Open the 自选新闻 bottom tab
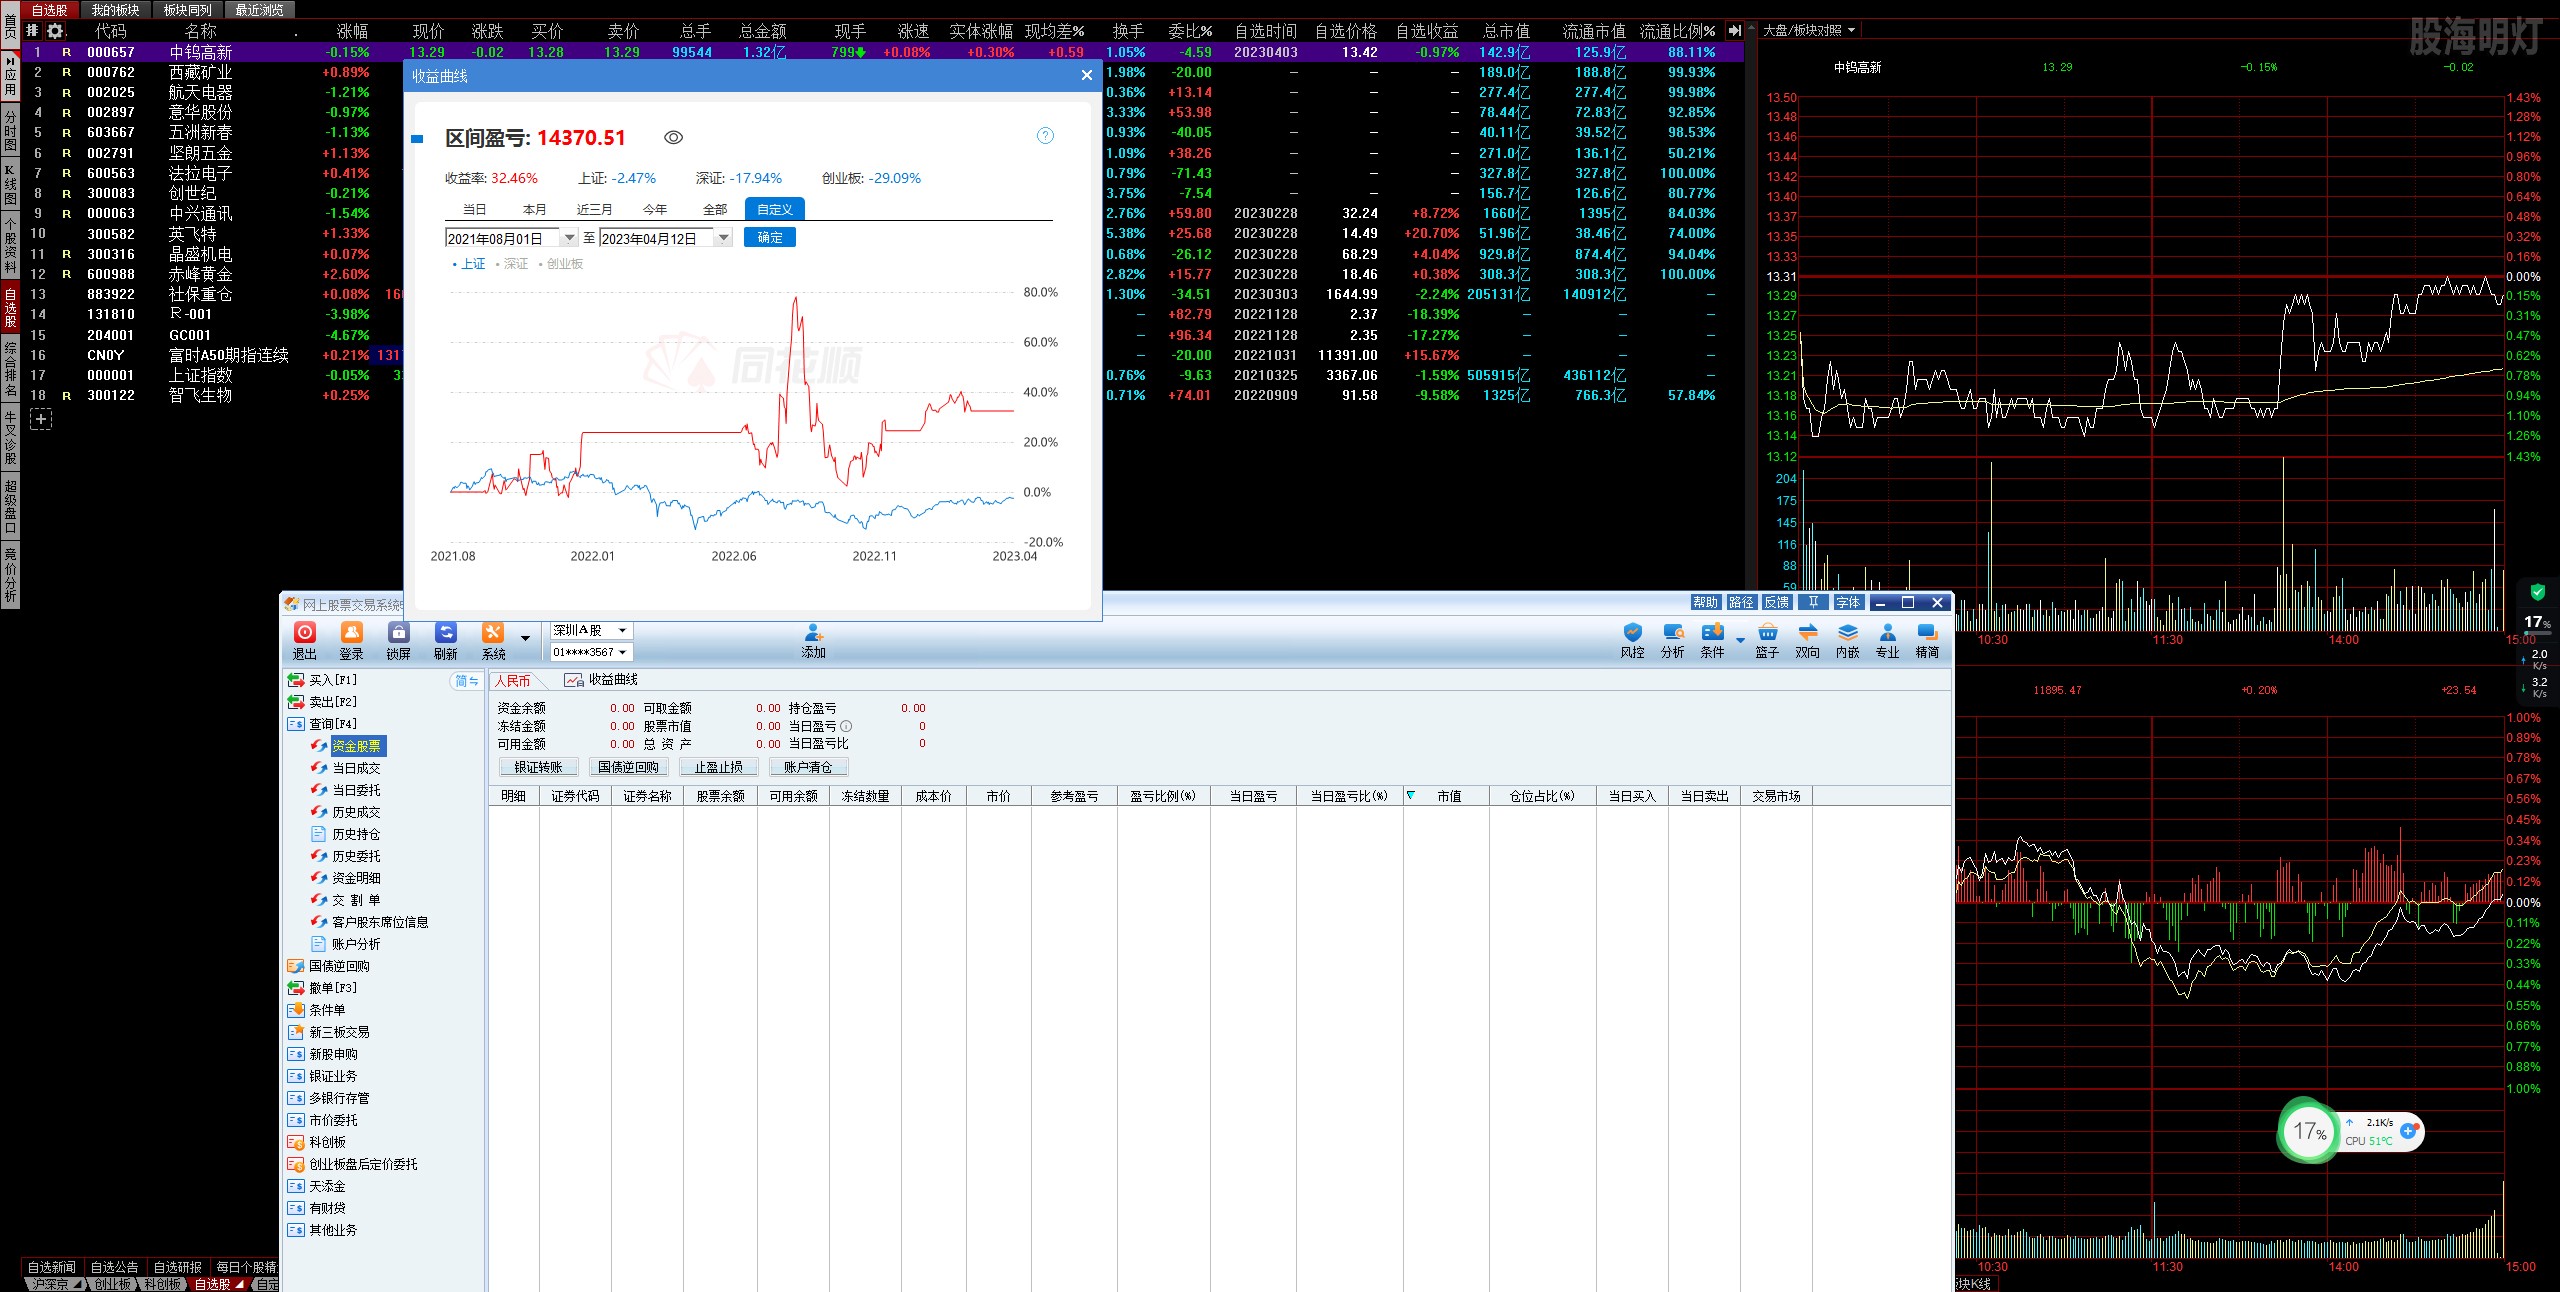 click(51, 1267)
